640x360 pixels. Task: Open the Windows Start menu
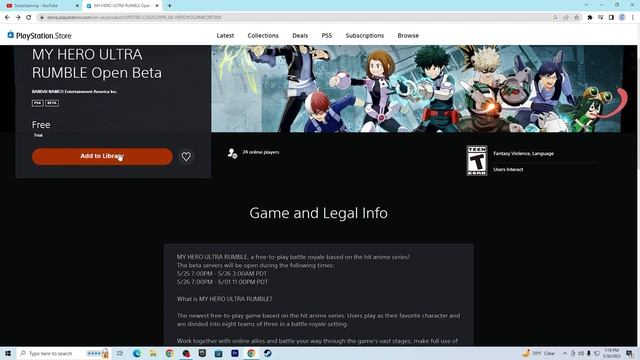click(8, 353)
